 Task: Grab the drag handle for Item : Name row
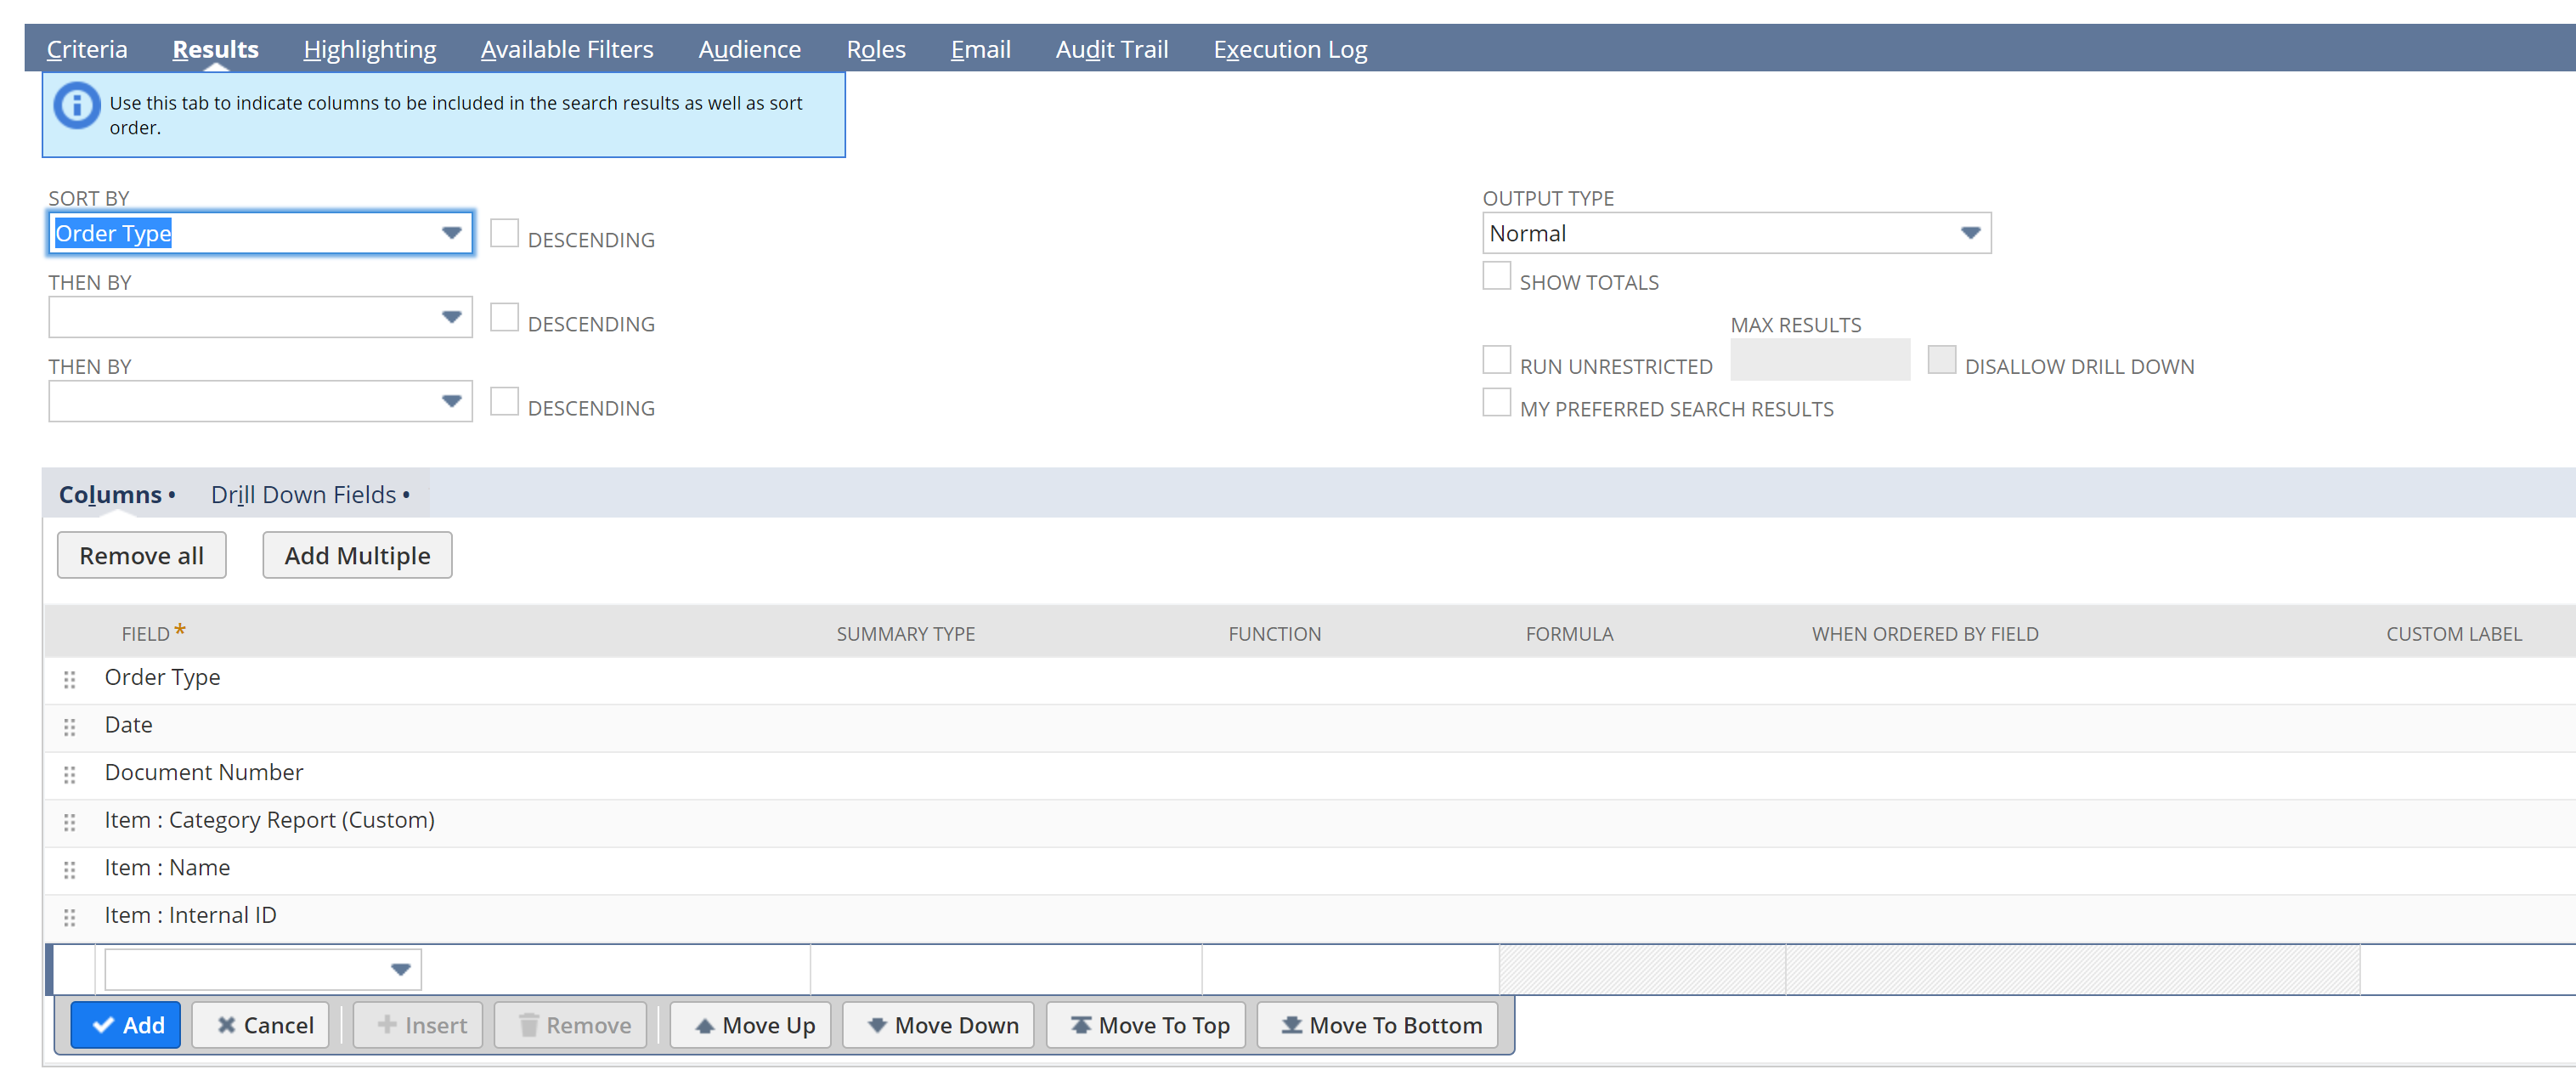(x=70, y=870)
